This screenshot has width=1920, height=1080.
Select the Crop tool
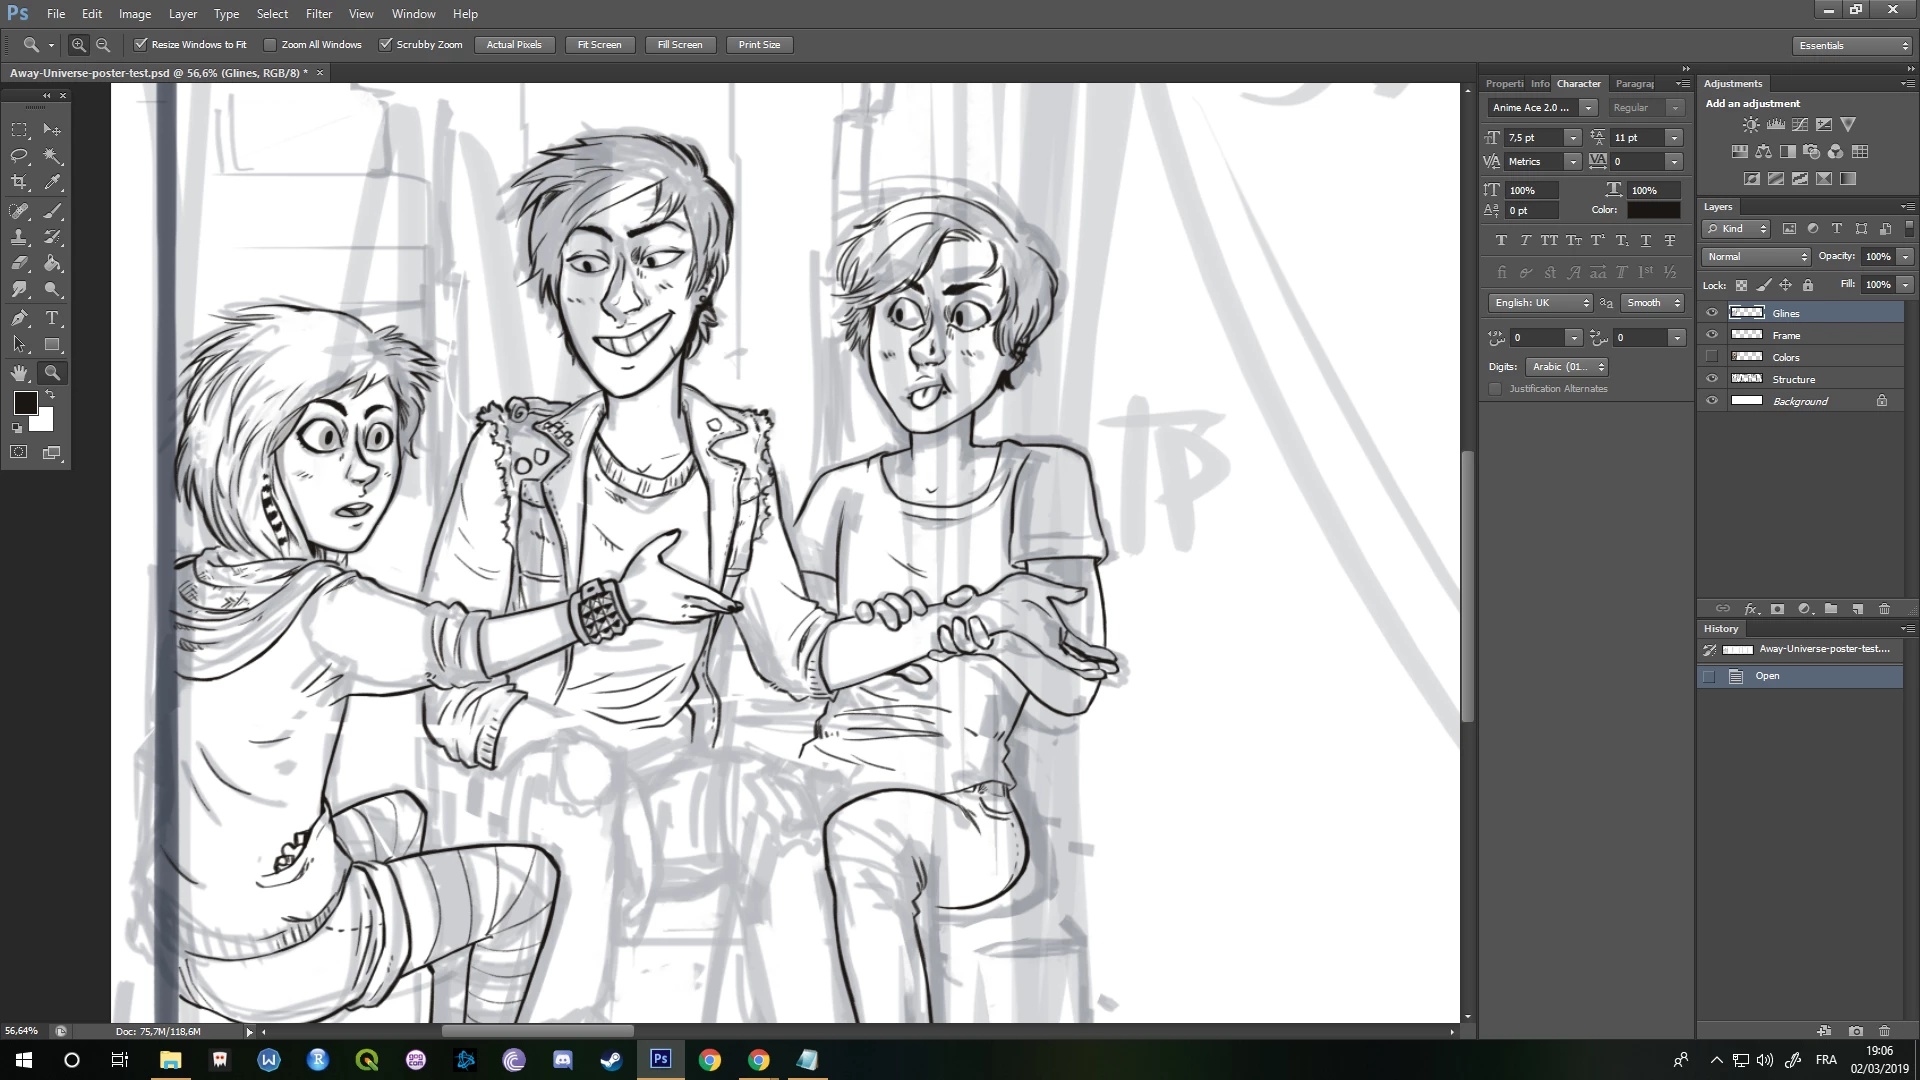tap(19, 182)
